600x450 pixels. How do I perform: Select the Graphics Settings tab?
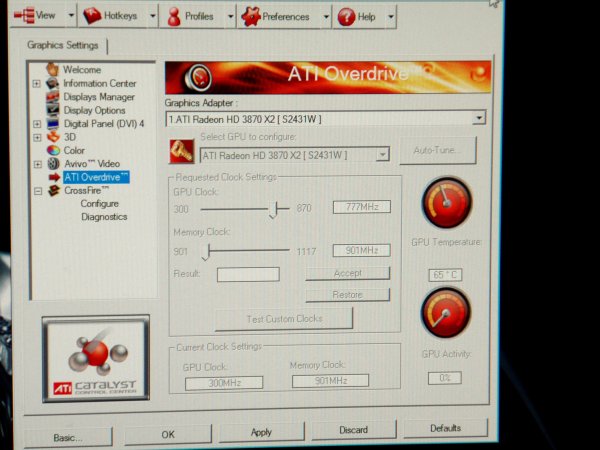(63, 45)
